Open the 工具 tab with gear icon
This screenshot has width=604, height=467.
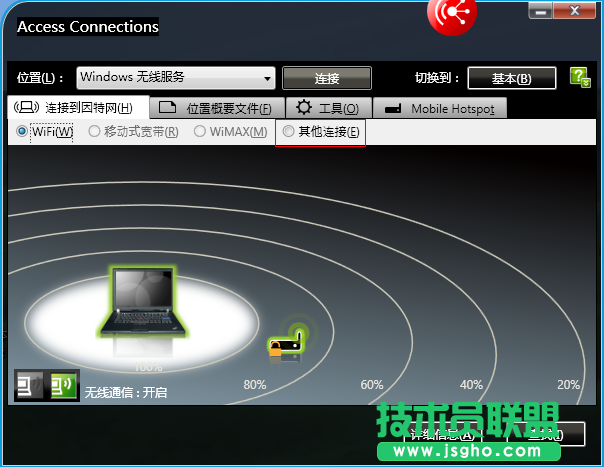point(329,108)
